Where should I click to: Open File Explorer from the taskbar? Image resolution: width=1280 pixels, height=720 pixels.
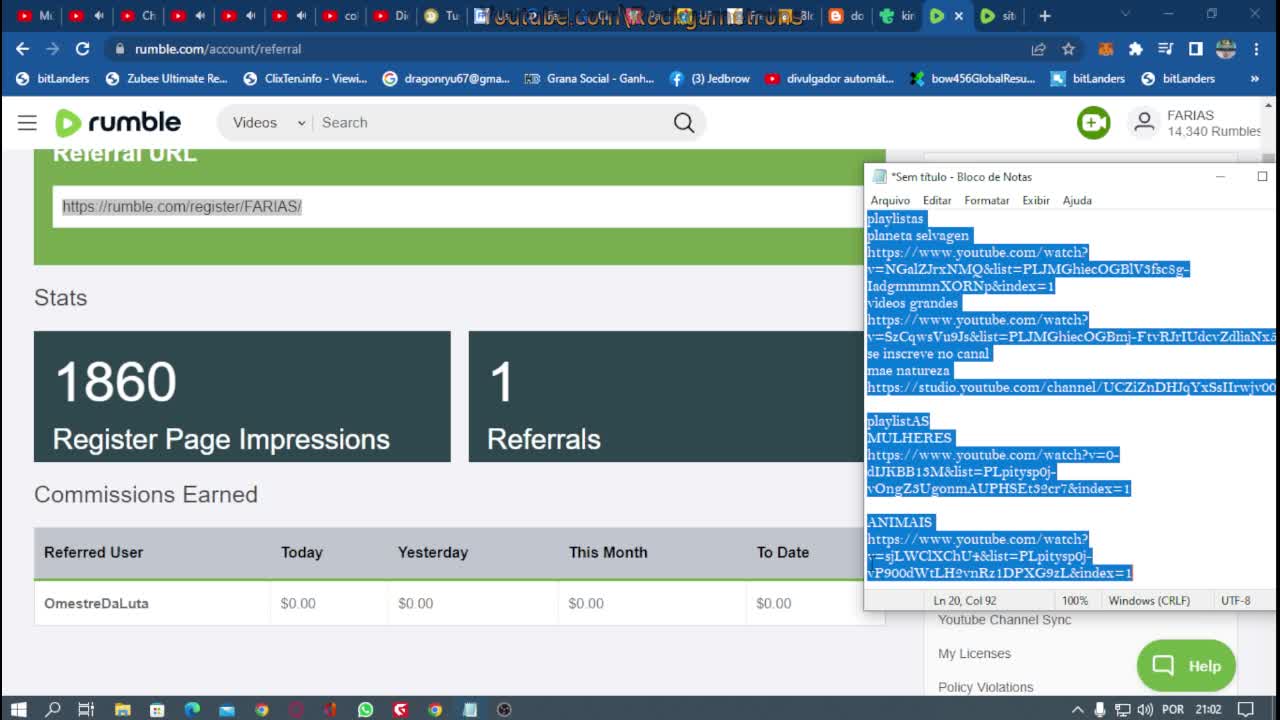[122, 709]
